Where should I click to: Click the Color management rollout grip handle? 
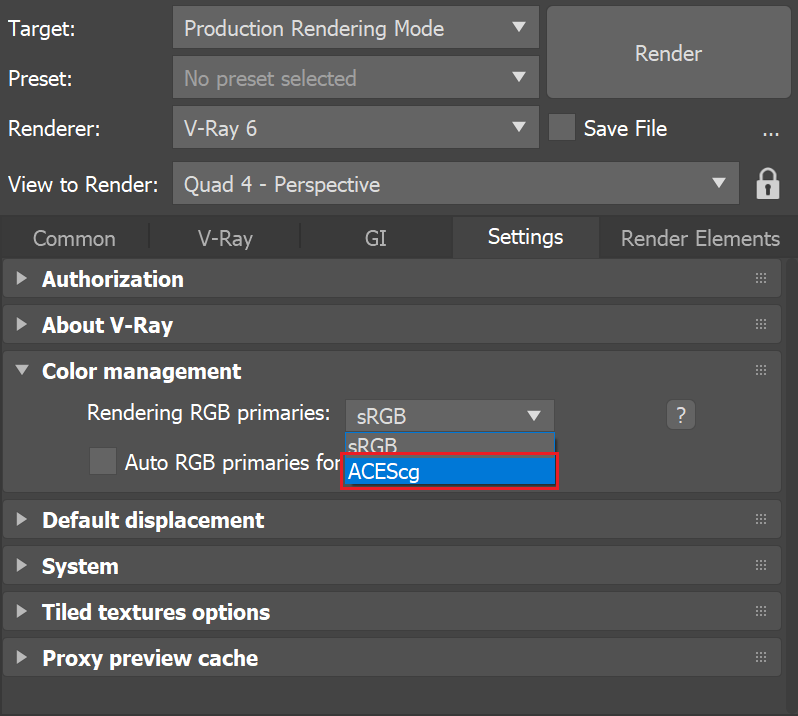pyautogui.click(x=761, y=370)
